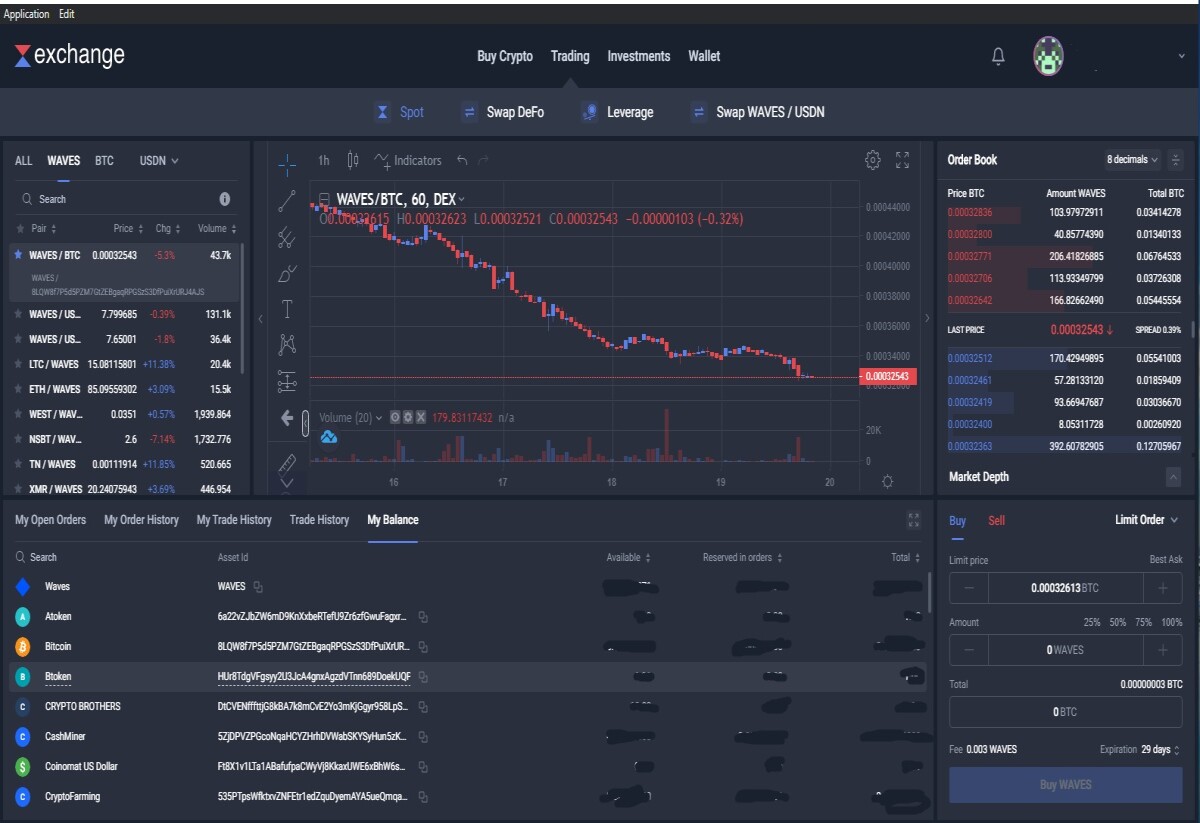
Task: Open the Application menu
Action: [26, 14]
